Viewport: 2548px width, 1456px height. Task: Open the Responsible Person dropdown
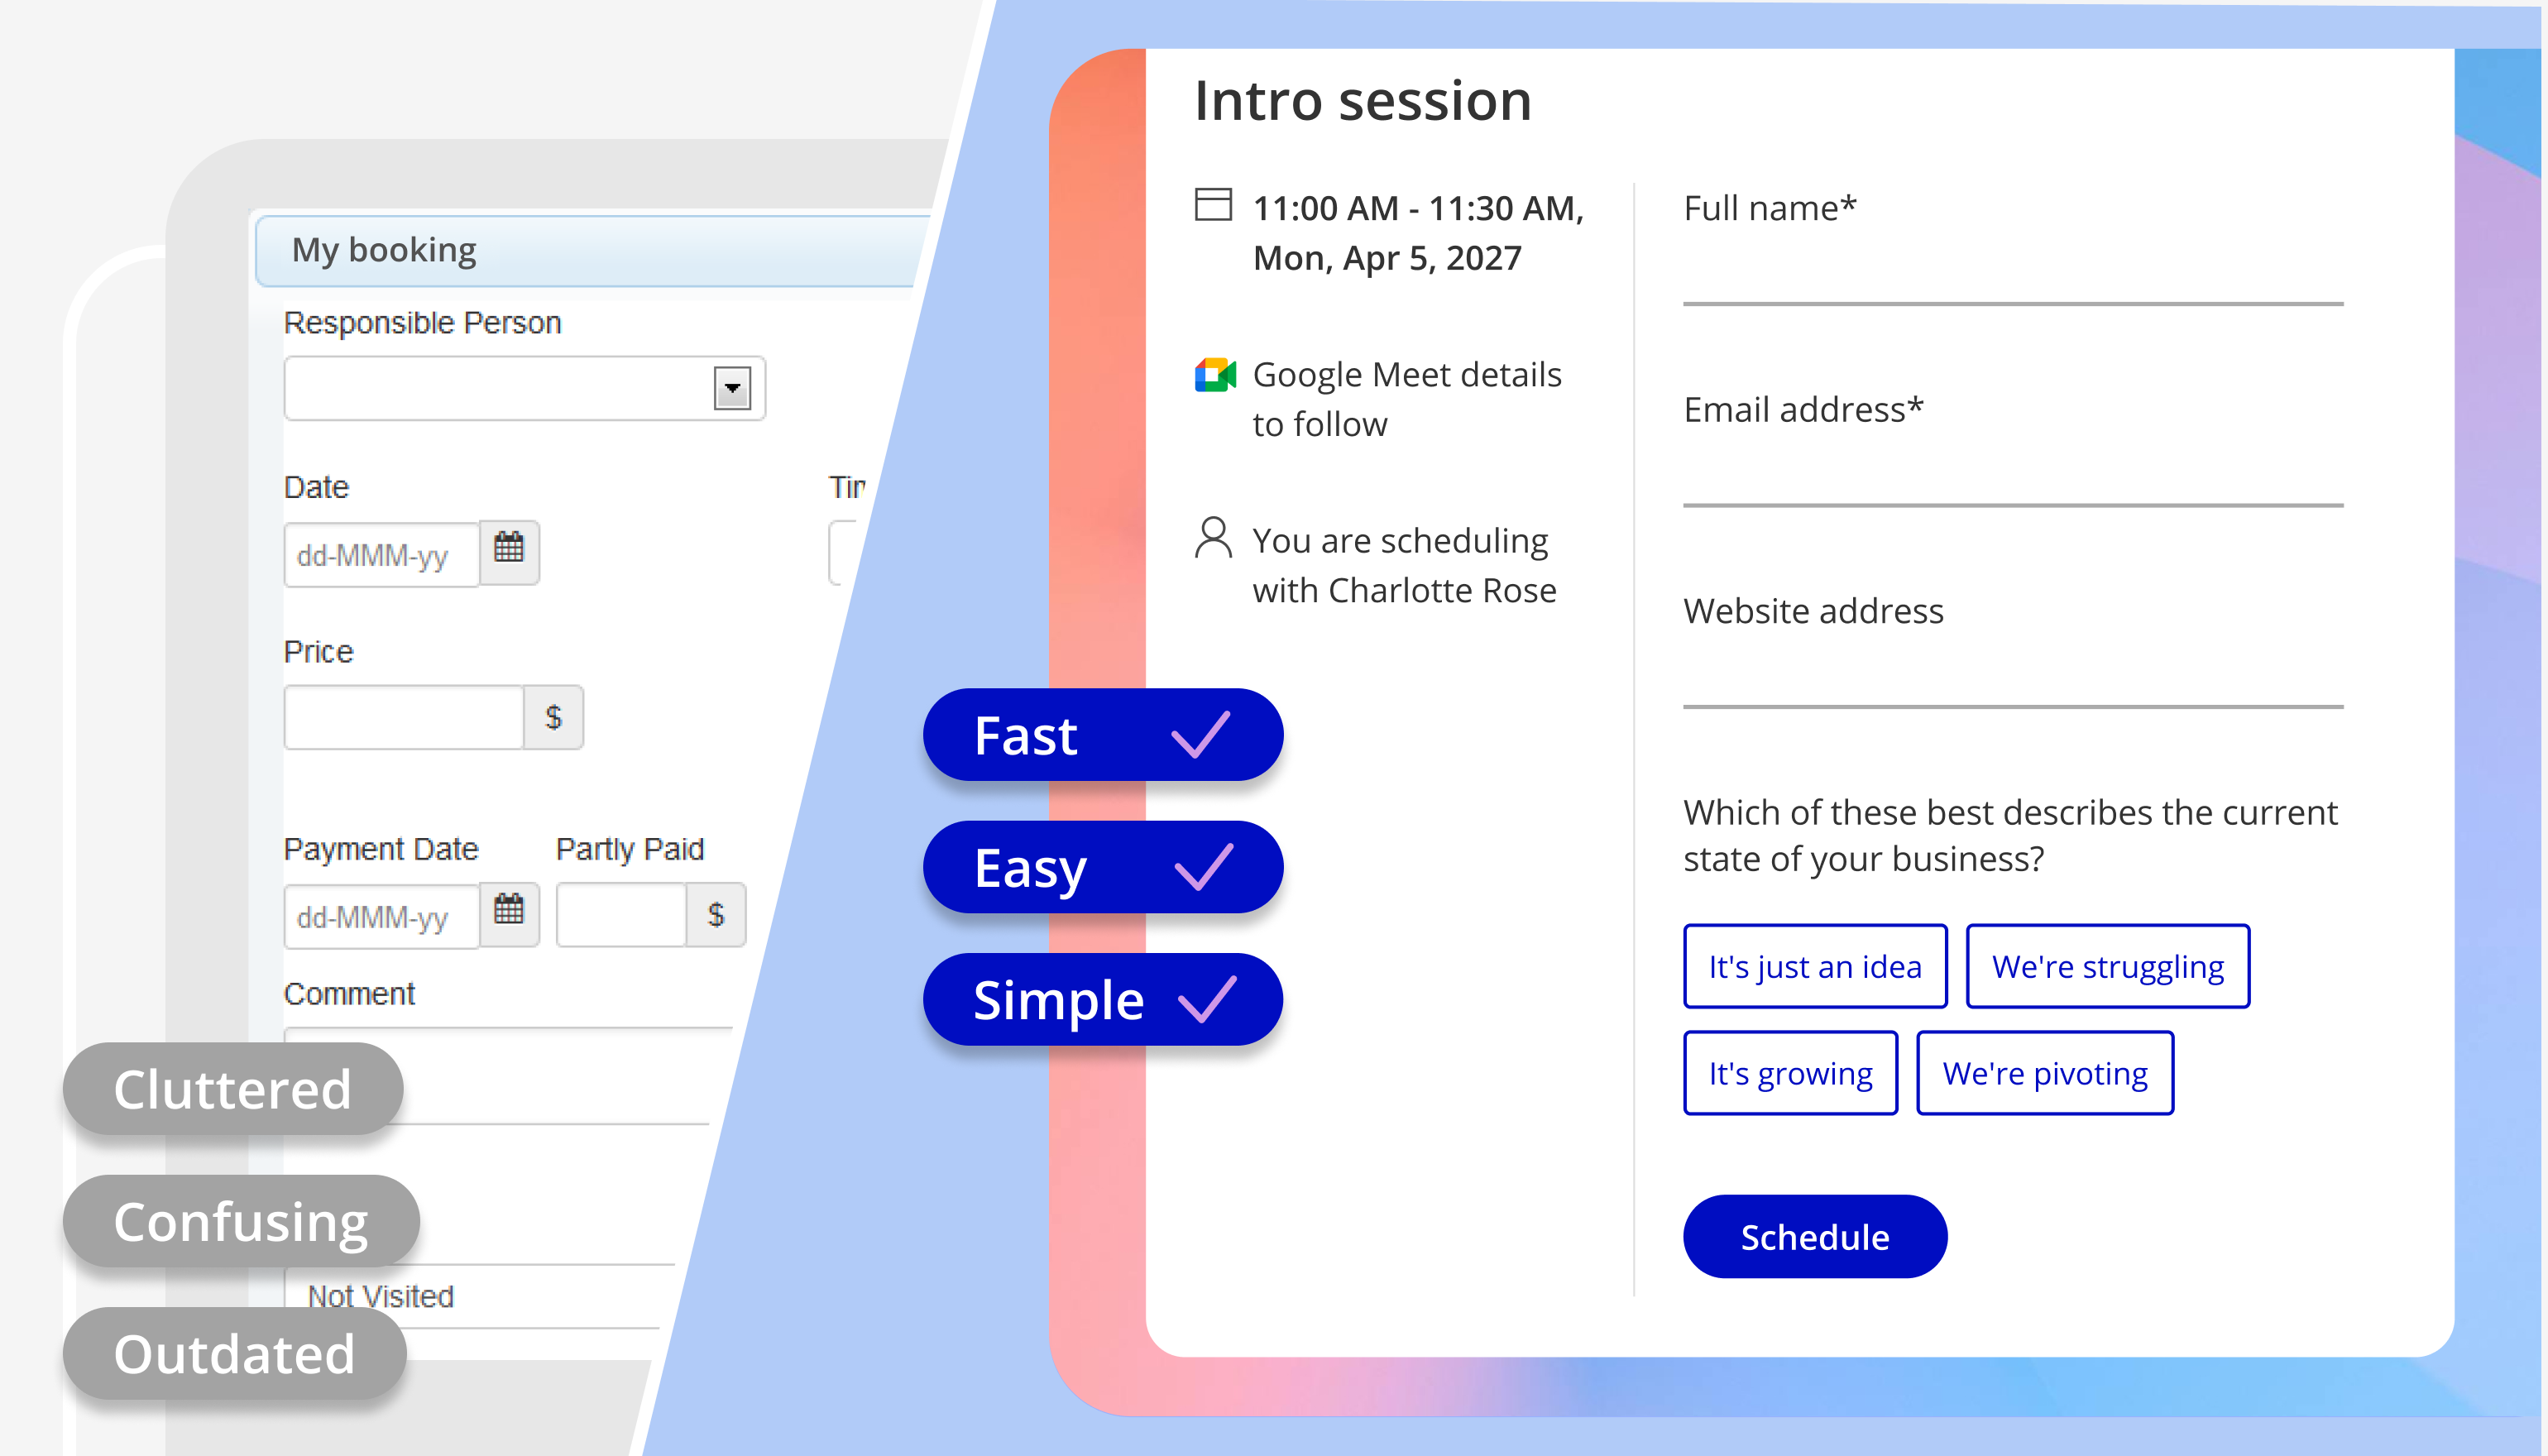tap(524, 388)
